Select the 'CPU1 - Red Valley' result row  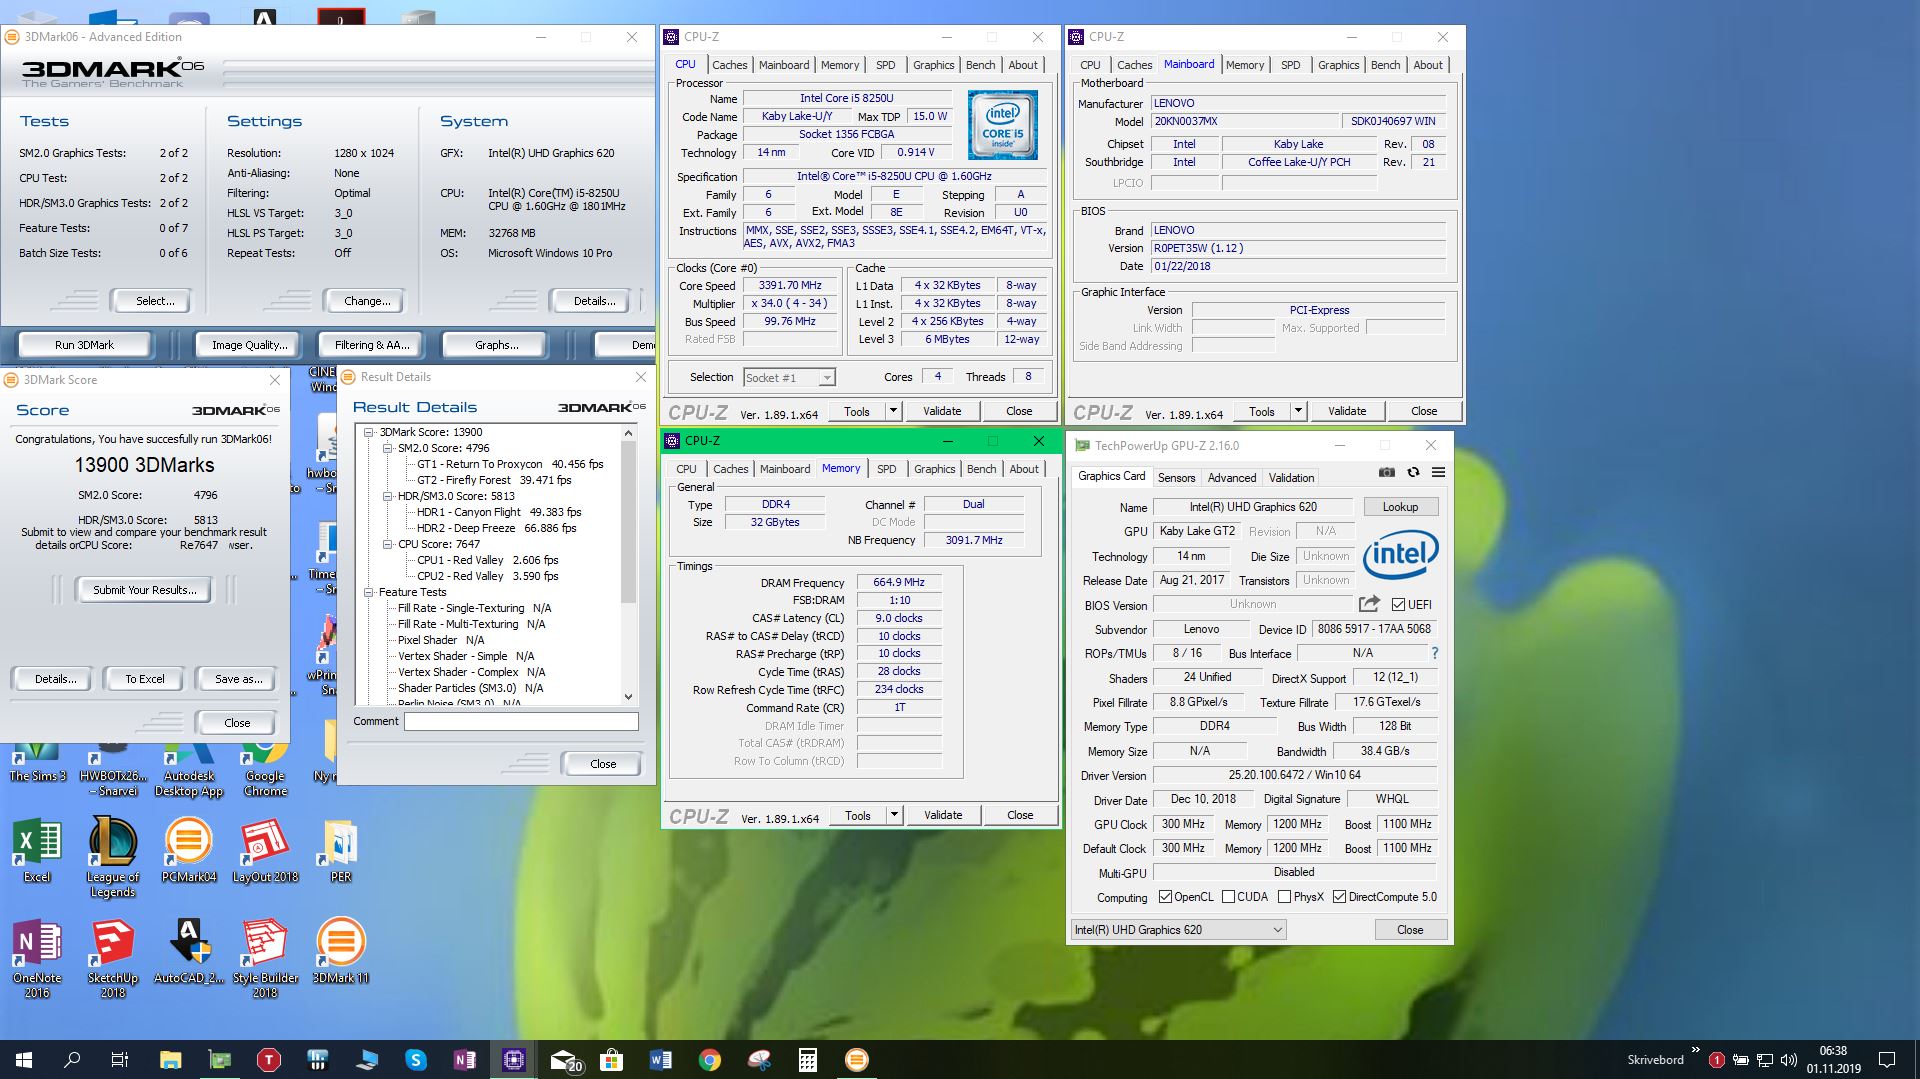click(x=487, y=561)
